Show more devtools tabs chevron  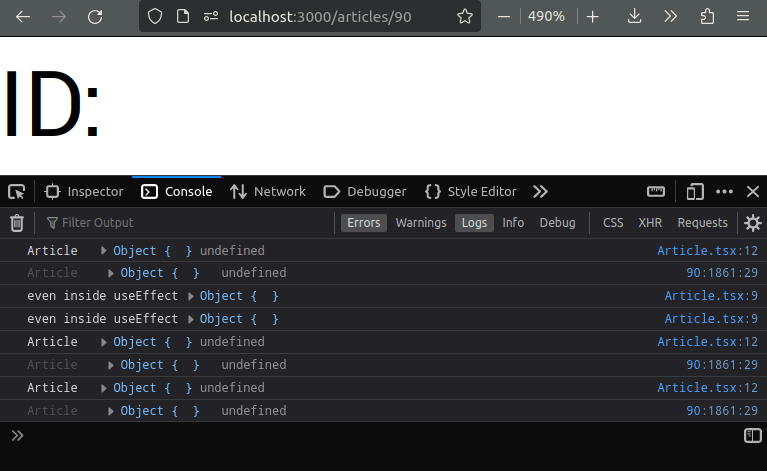click(x=540, y=192)
